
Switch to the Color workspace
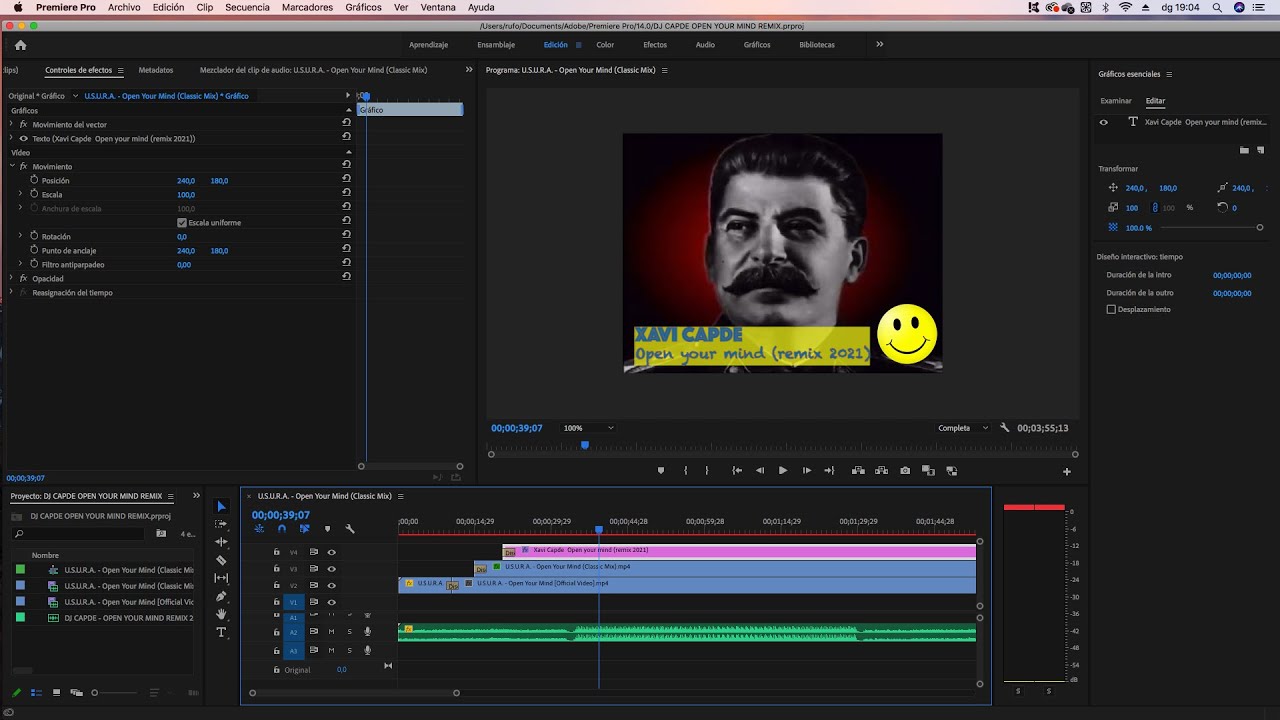click(605, 45)
